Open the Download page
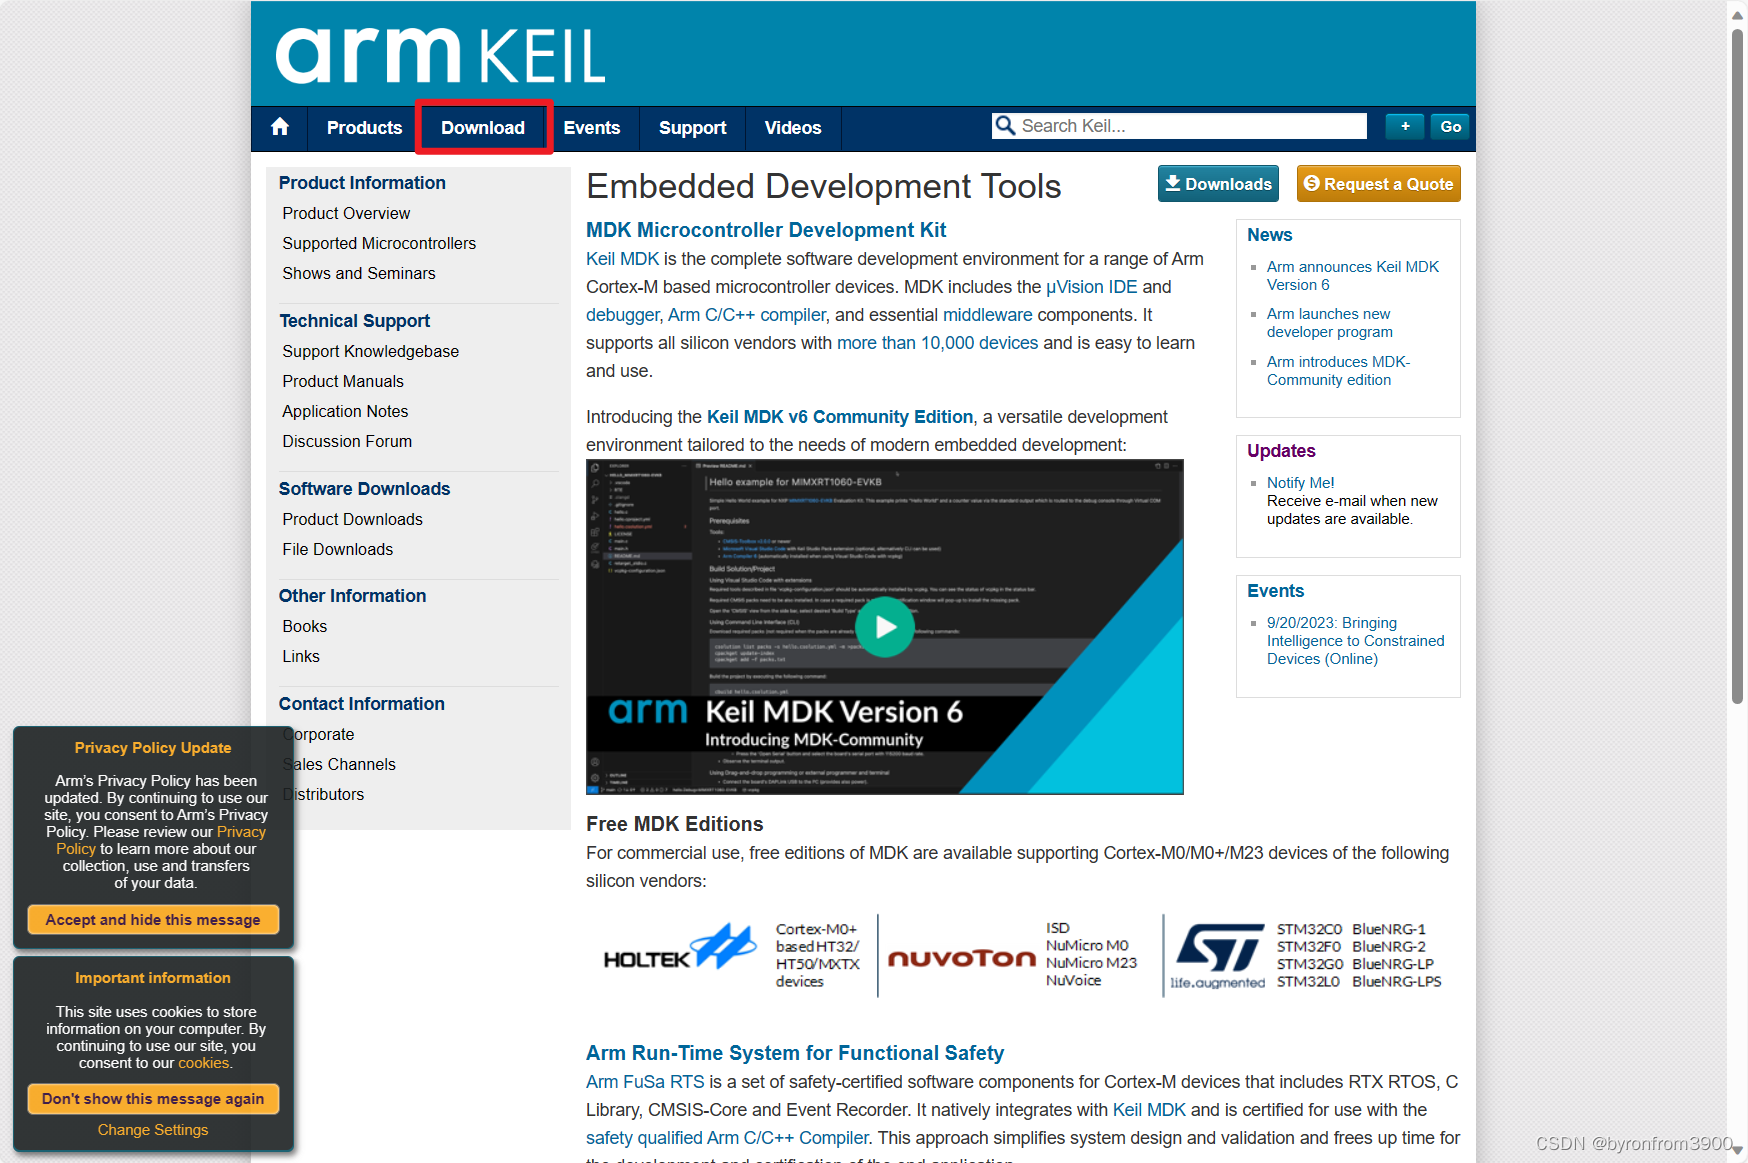 point(483,128)
